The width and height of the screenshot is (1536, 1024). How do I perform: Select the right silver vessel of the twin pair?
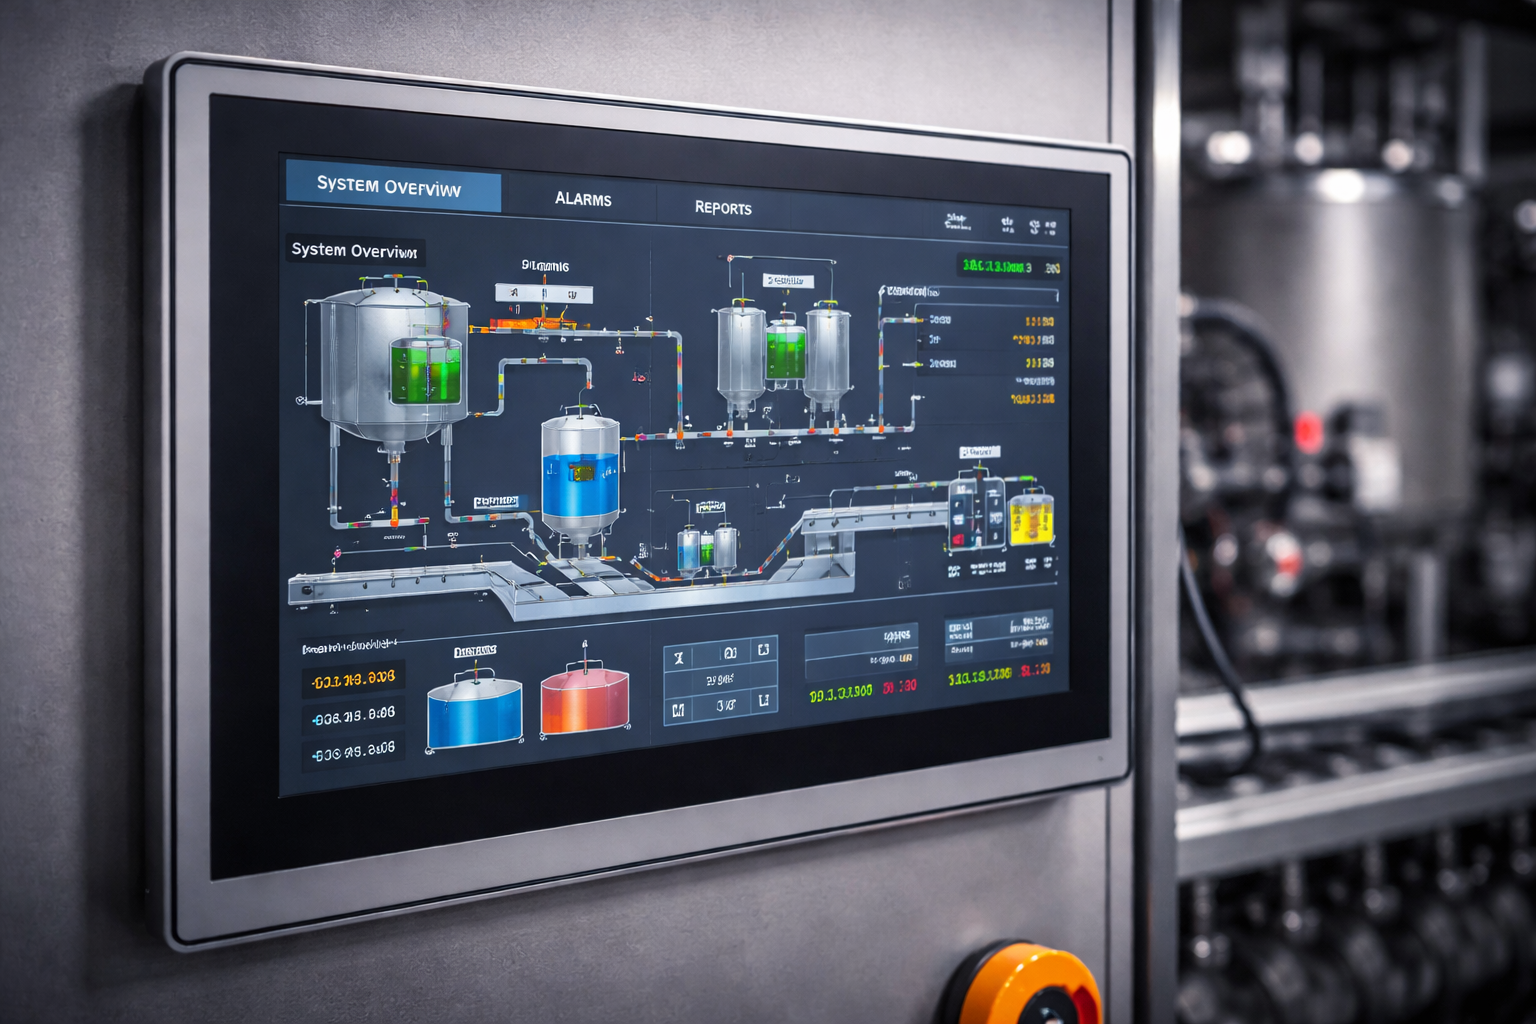[x=828, y=358]
